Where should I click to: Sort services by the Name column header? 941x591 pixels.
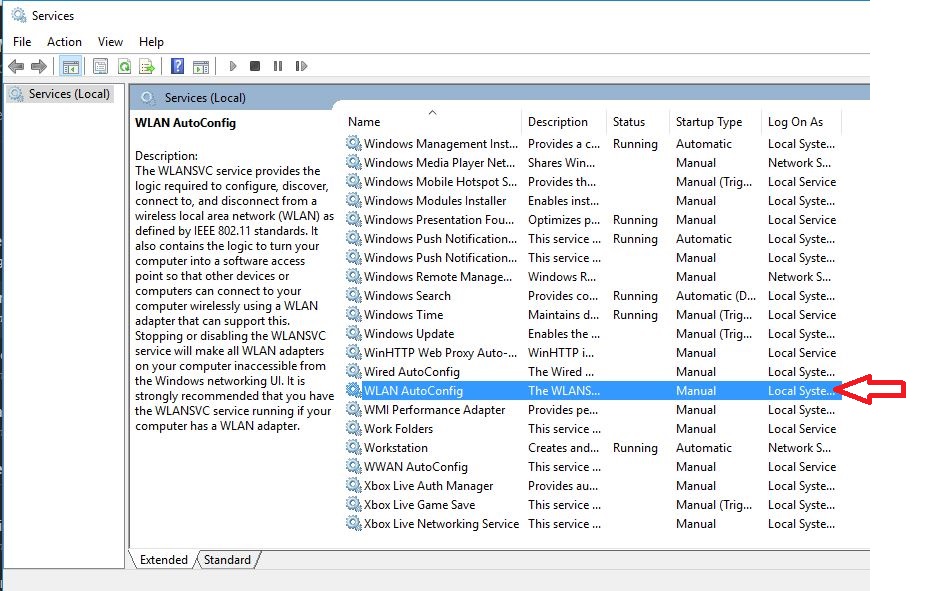[x=365, y=121]
